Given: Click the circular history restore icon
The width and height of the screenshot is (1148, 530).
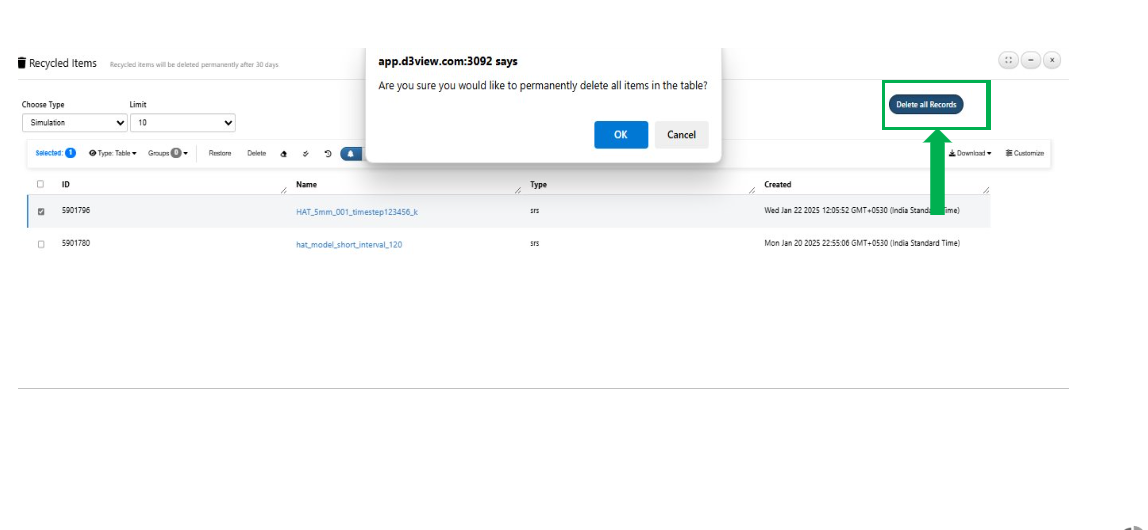Looking at the screenshot, I should pyautogui.click(x=327, y=154).
